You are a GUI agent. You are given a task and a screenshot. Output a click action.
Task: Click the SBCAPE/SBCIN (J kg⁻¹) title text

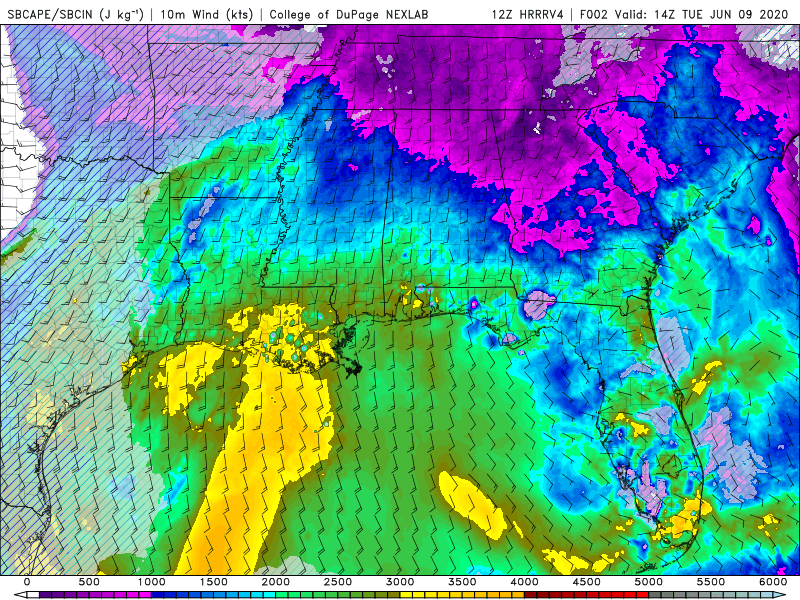[76, 14]
